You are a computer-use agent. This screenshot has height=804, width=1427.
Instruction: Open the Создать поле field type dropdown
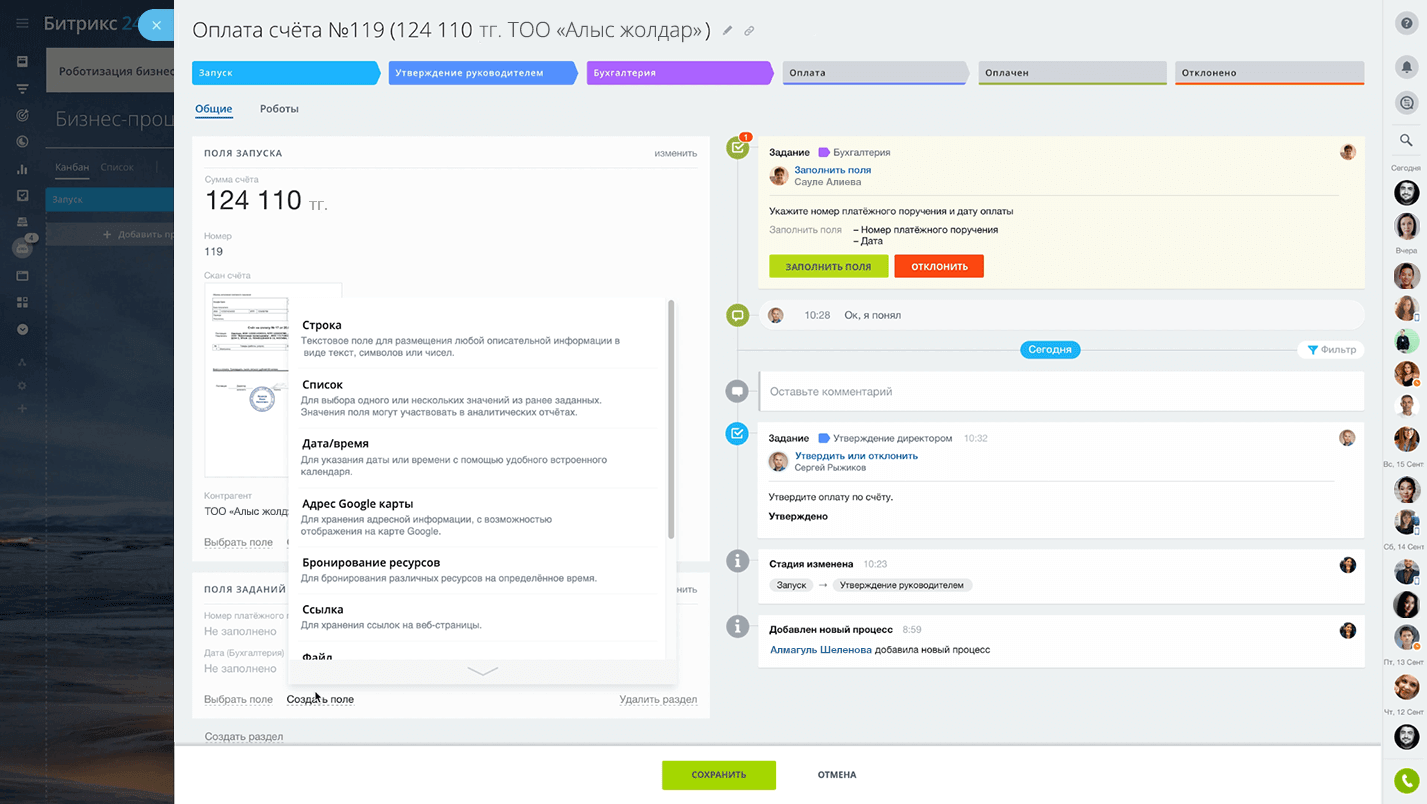coord(320,699)
